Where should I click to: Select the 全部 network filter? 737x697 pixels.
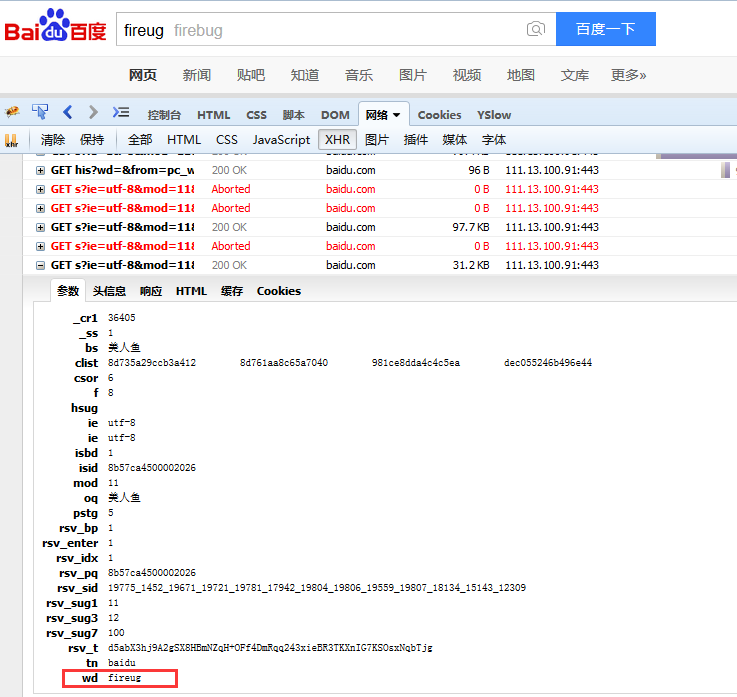tap(140, 140)
